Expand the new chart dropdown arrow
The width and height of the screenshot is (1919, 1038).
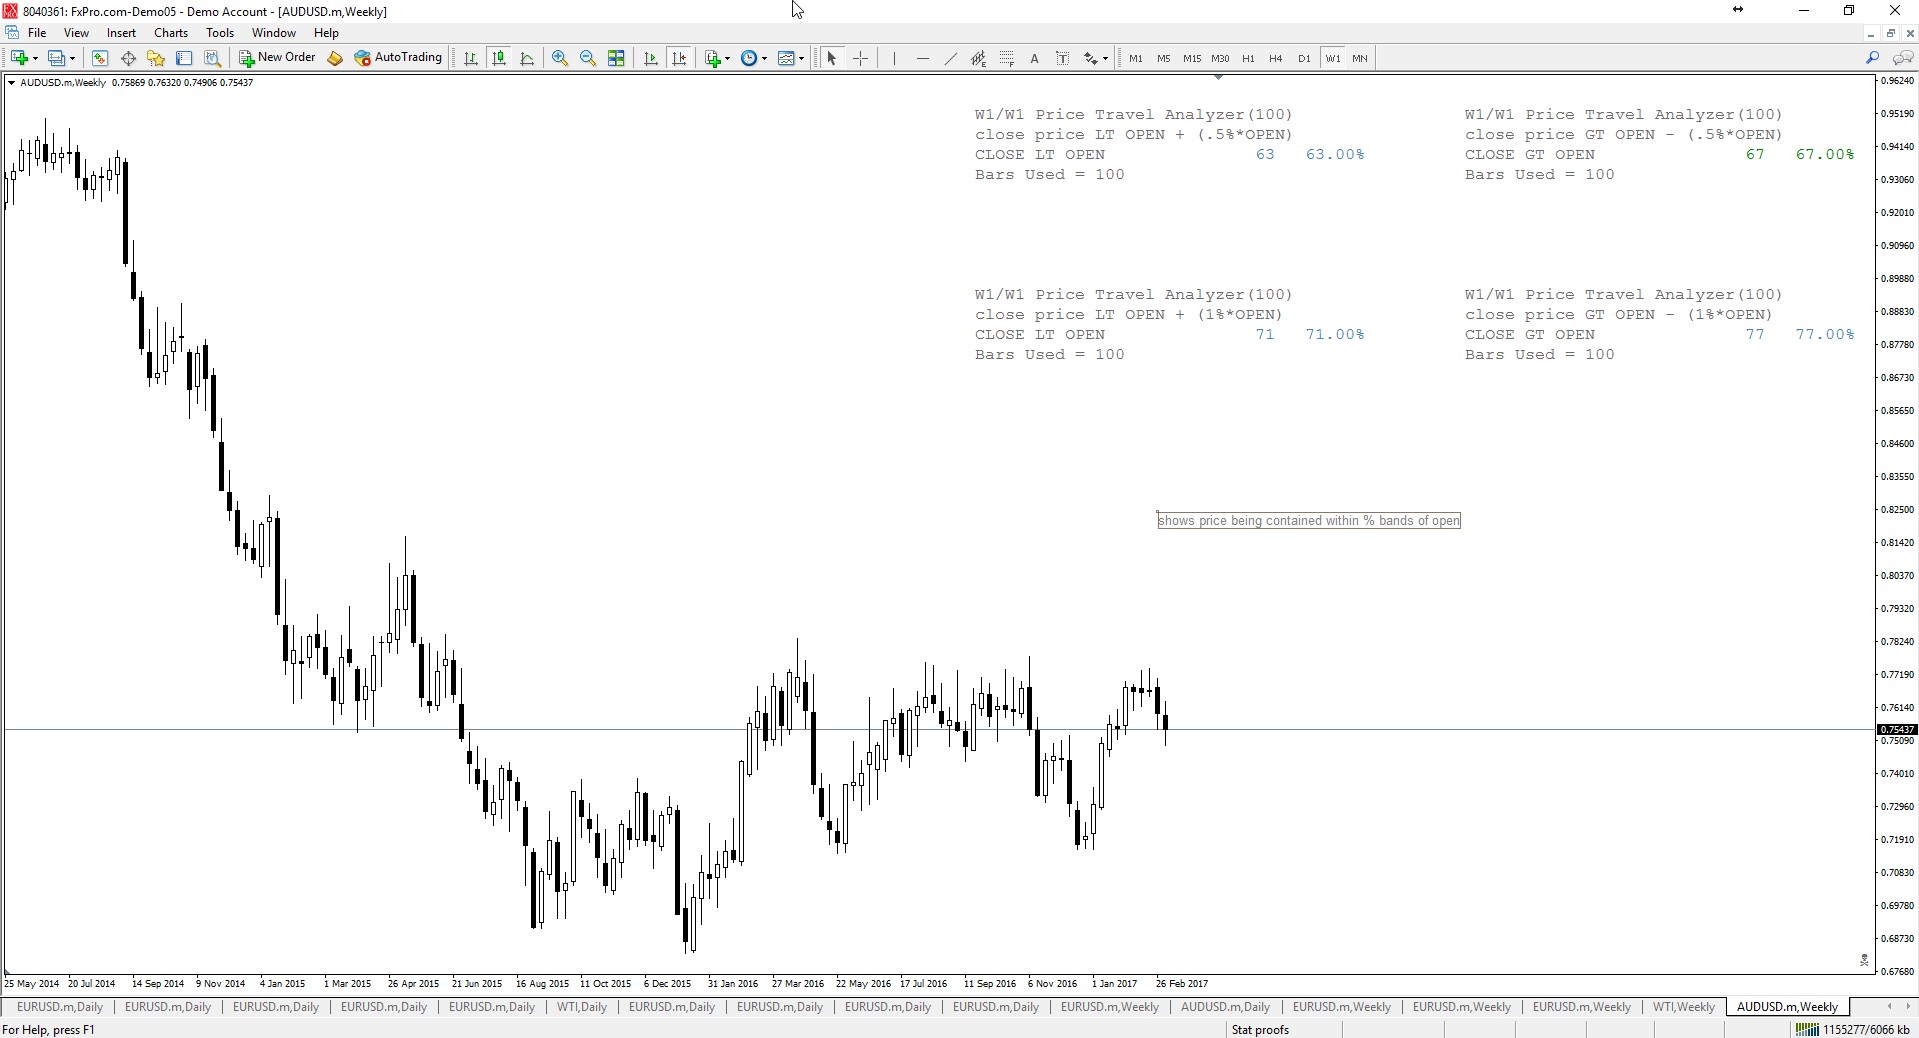click(36, 59)
